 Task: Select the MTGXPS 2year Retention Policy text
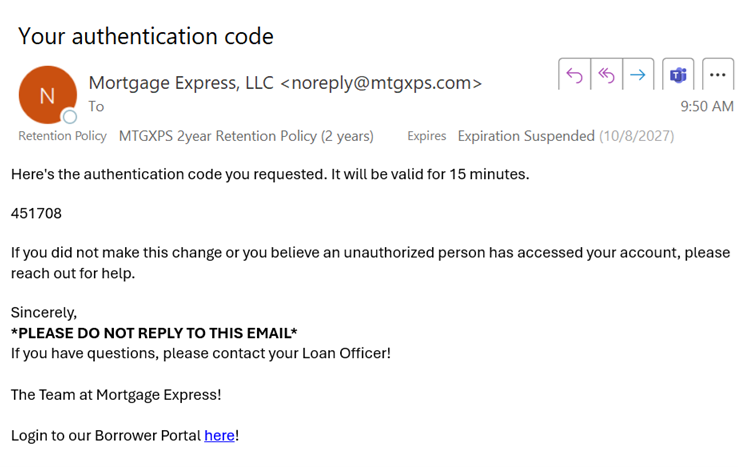pos(246,136)
